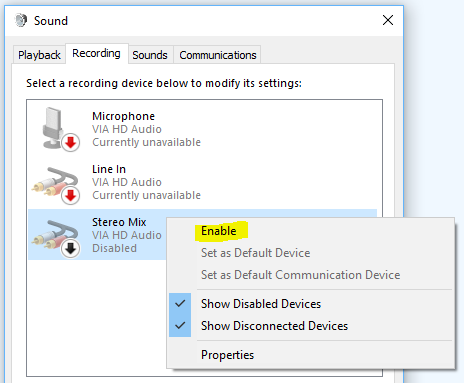Image resolution: width=464 pixels, height=383 pixels.
Task: Switch to the Recording tab
Action: [97, 53]
